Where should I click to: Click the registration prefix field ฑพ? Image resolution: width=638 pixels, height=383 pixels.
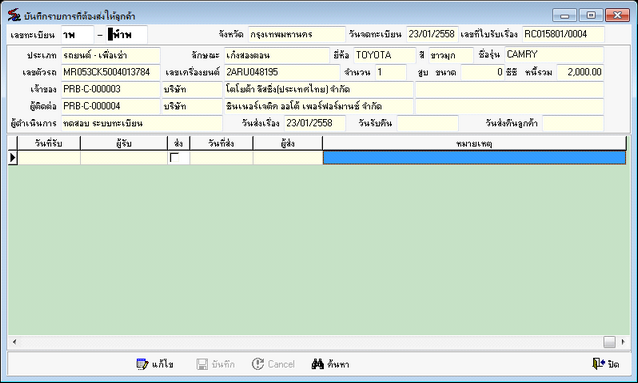click(77, 35)
